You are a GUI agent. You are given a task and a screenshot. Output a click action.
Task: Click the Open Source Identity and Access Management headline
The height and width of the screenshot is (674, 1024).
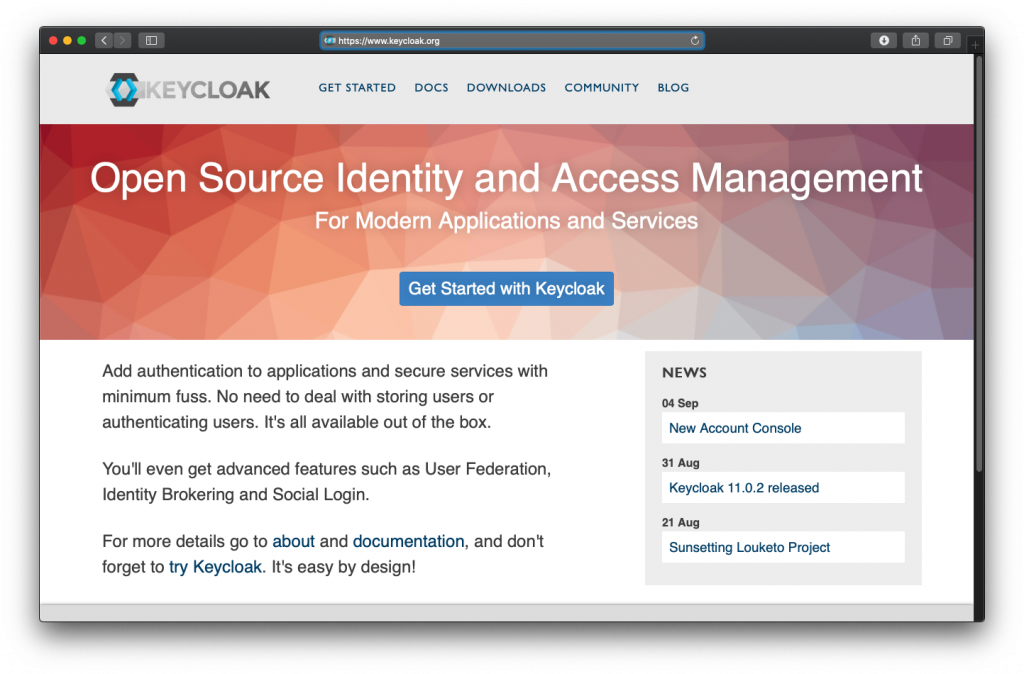click(506, 178)
